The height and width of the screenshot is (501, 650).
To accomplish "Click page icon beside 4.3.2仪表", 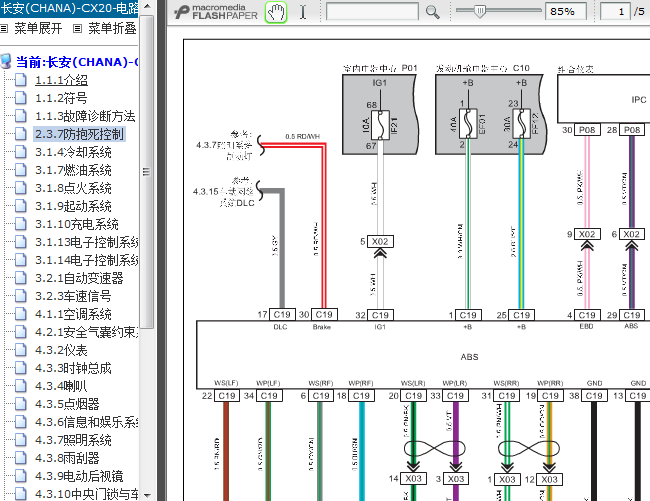I will (21, 350).
